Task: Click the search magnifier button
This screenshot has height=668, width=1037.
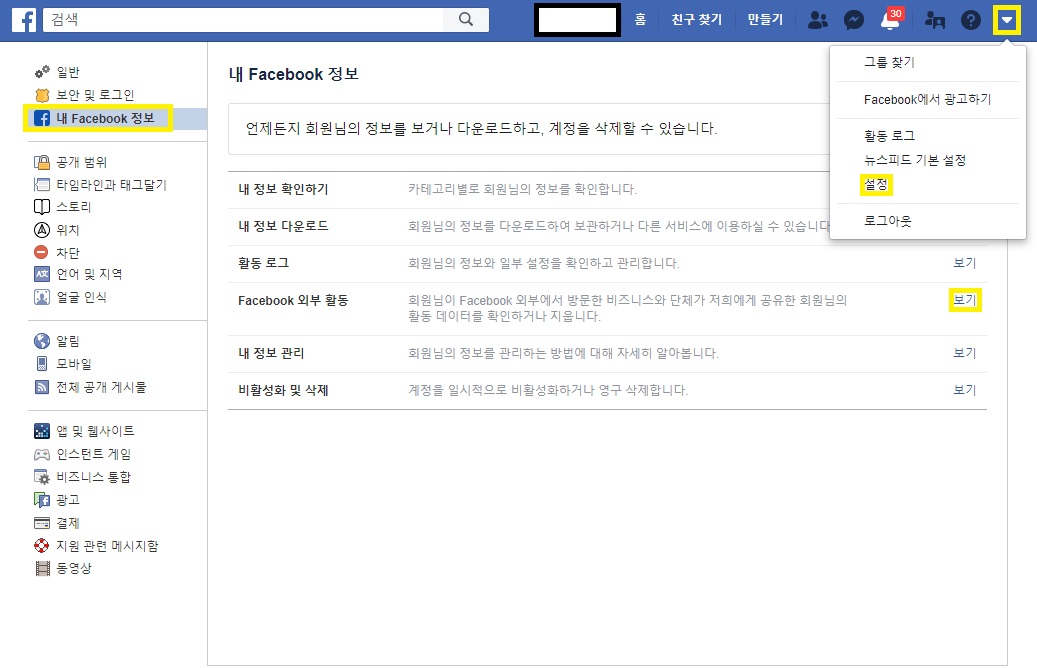Action: click(466, 20)
